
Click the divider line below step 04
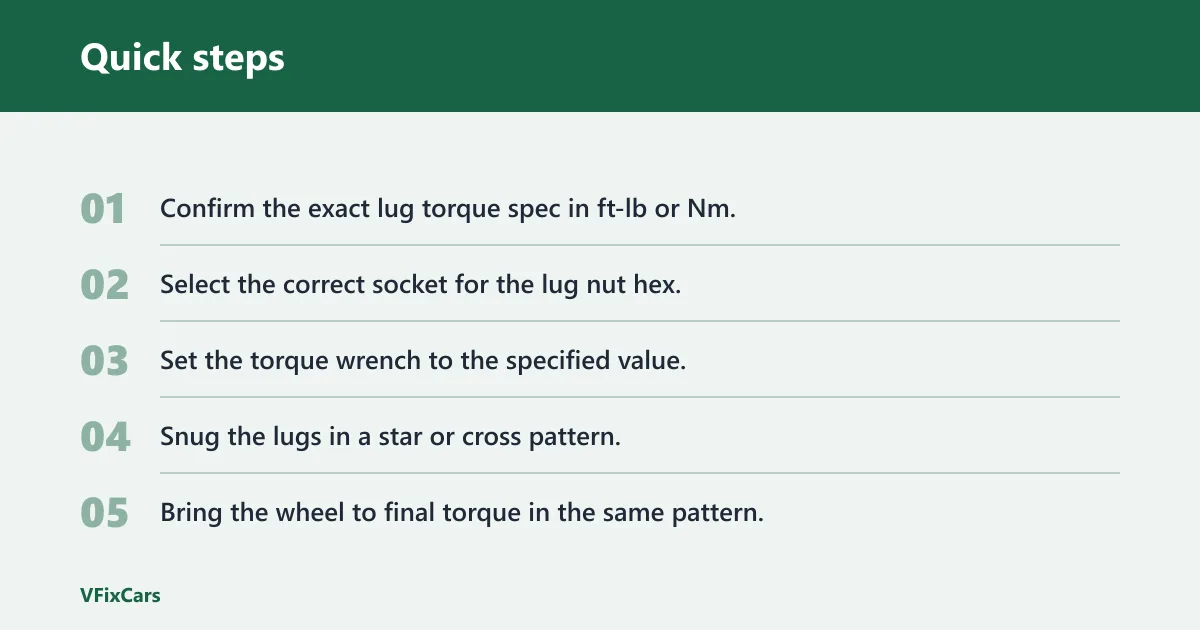coord(640,473)
